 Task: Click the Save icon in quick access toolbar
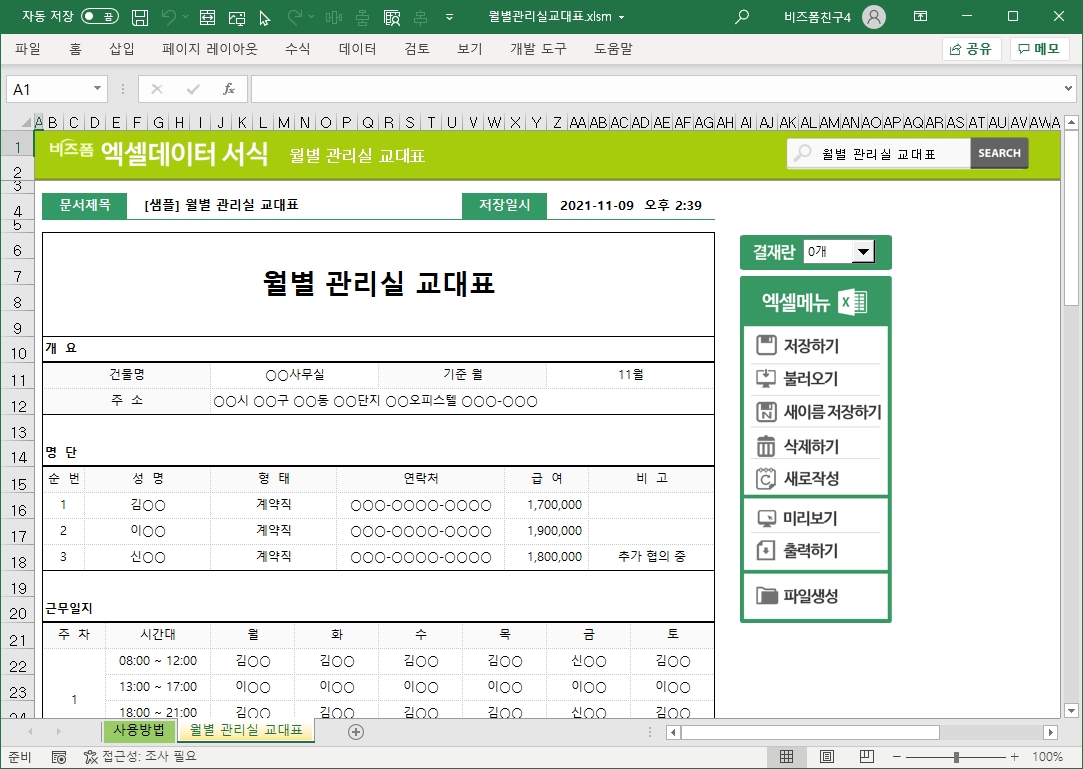click(141, 17)
